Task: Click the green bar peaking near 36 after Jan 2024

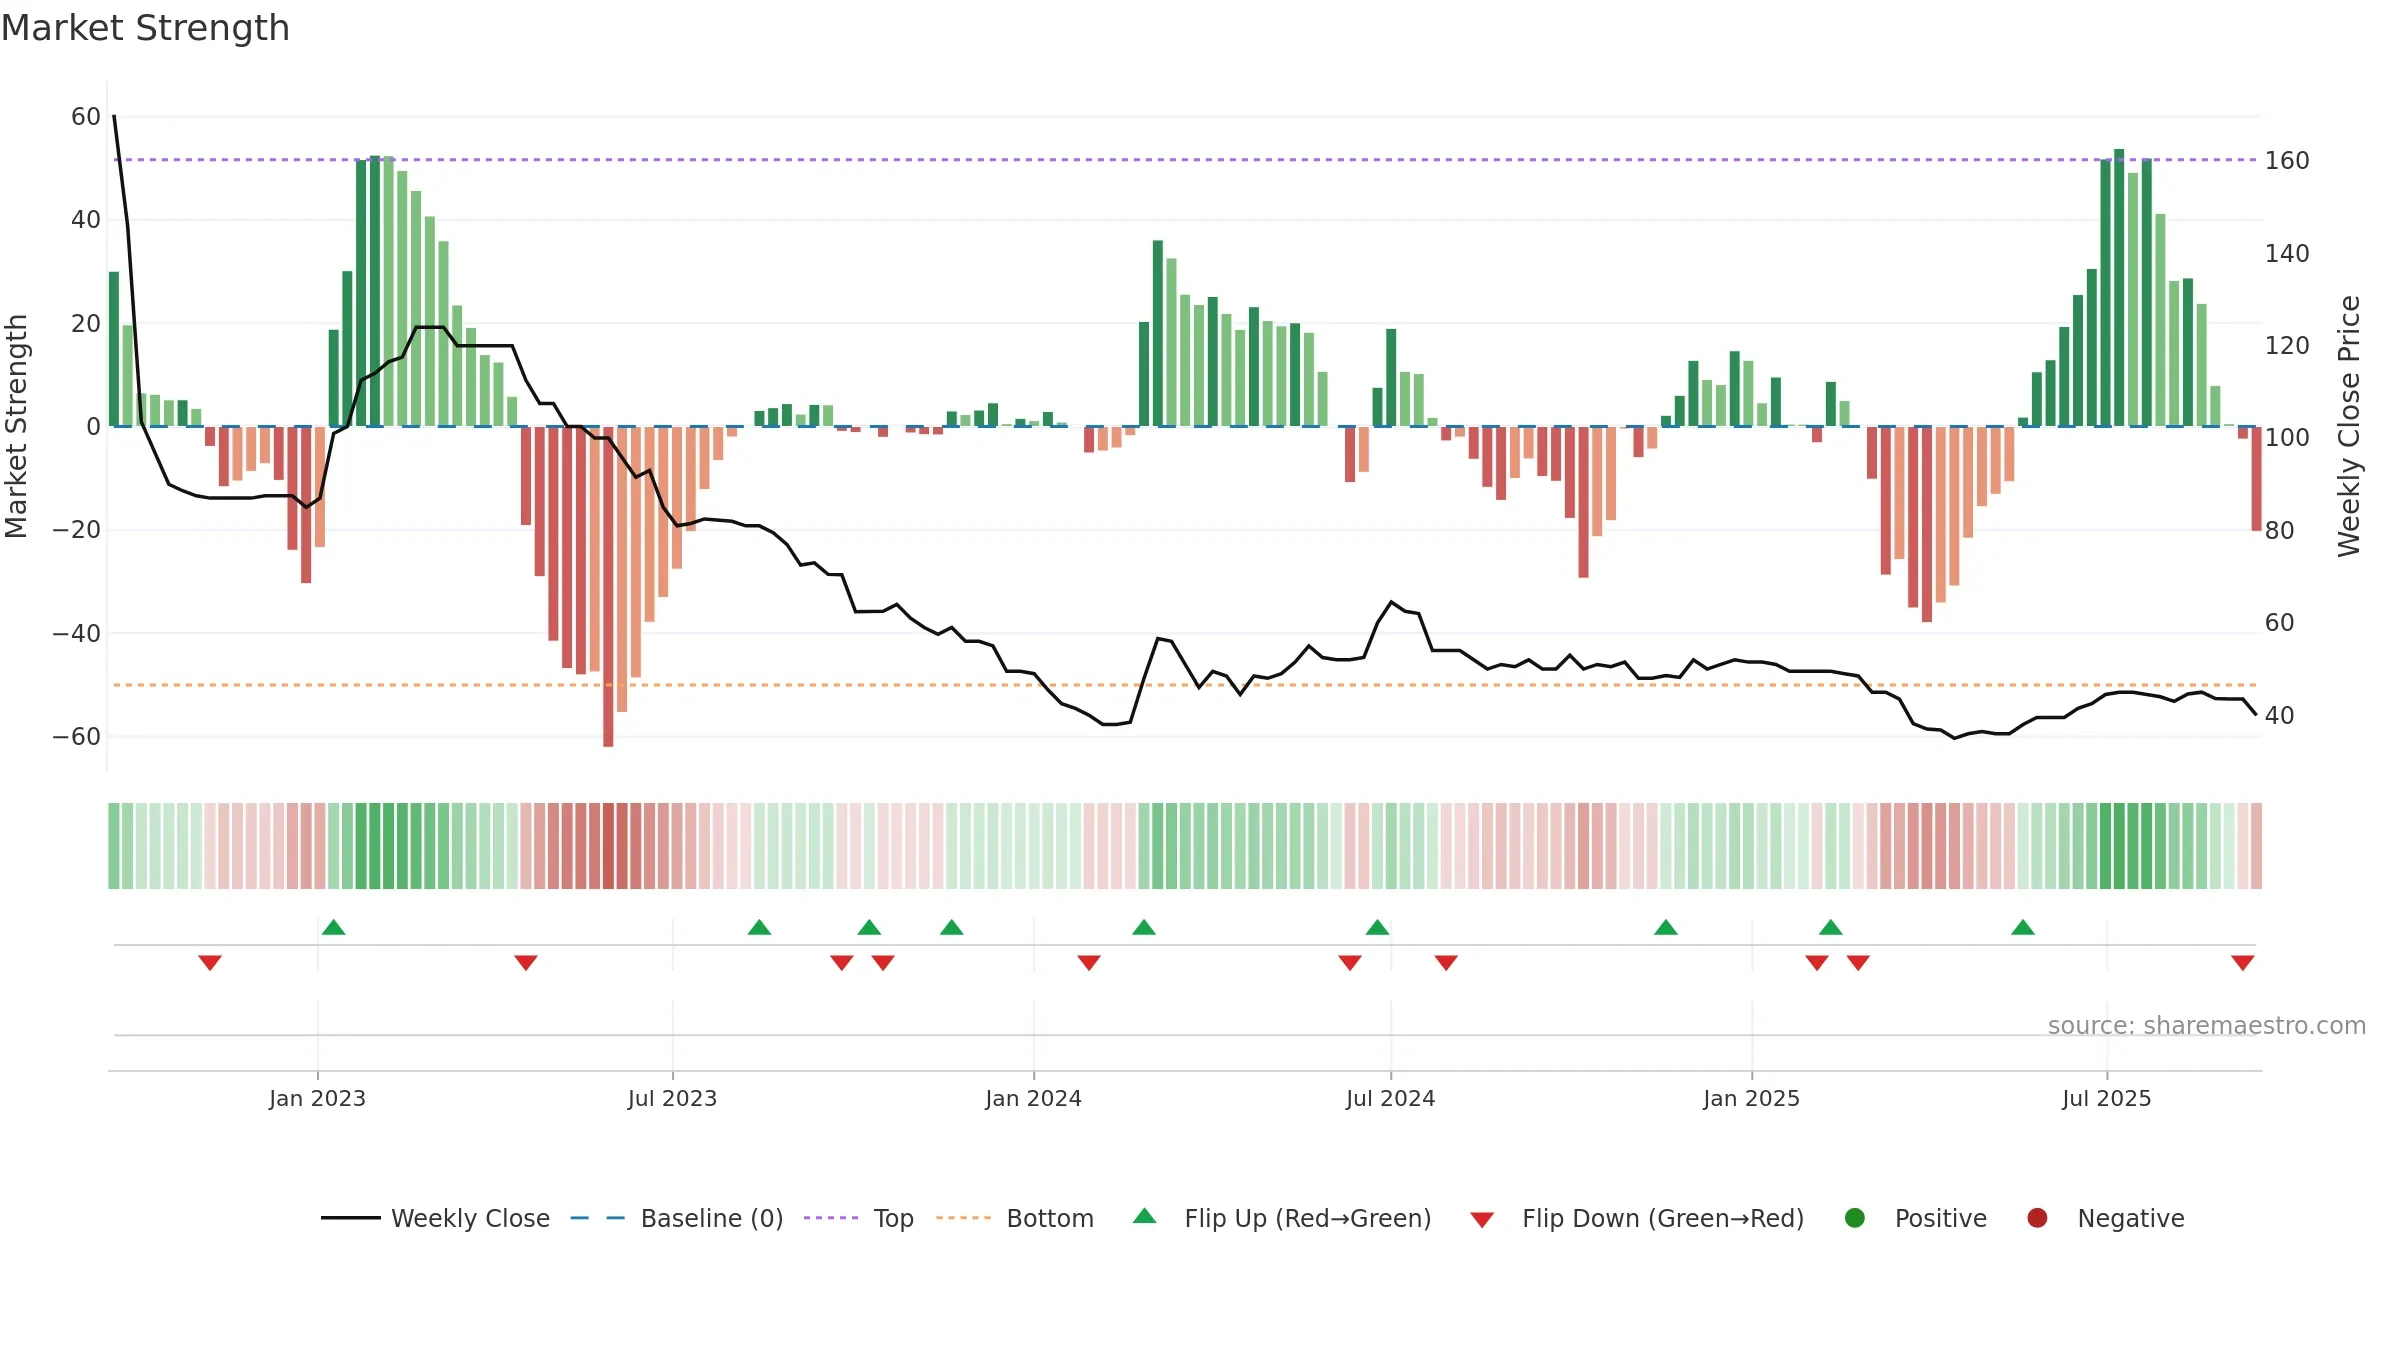Action: (x=1158, y=333)
